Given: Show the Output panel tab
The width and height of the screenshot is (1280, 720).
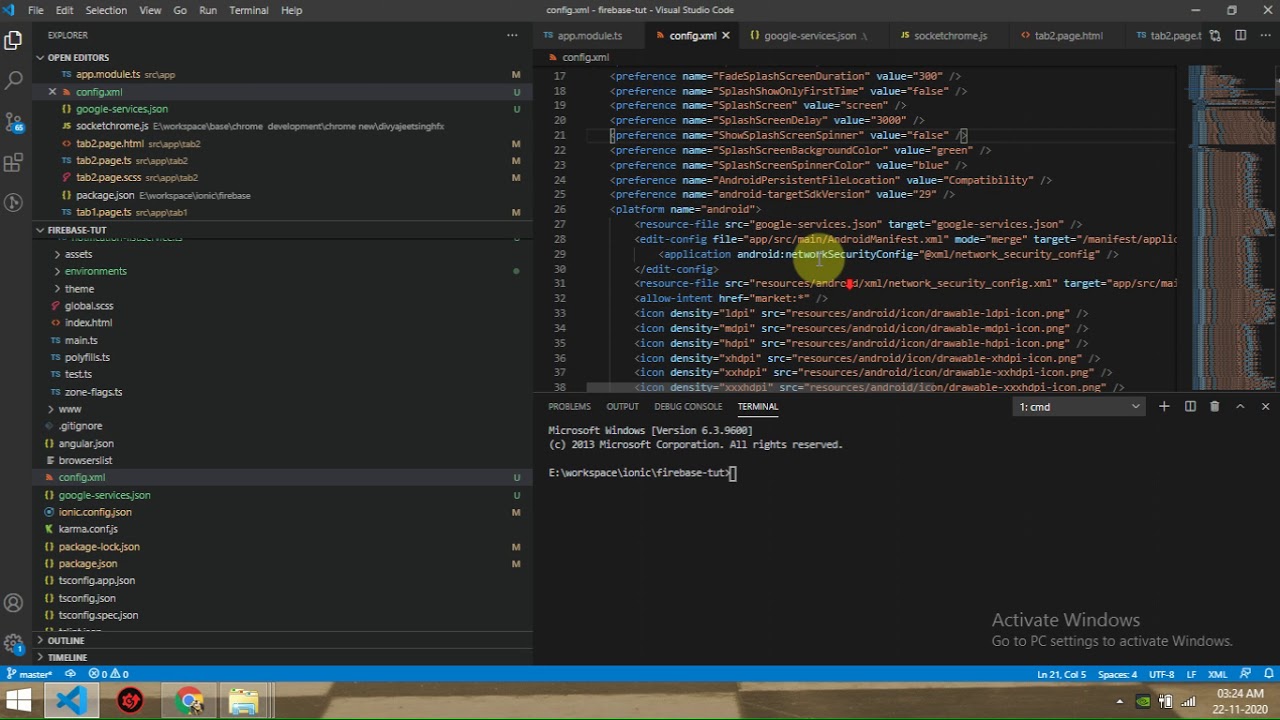Looking at the screenshot, I should (622, 407).
